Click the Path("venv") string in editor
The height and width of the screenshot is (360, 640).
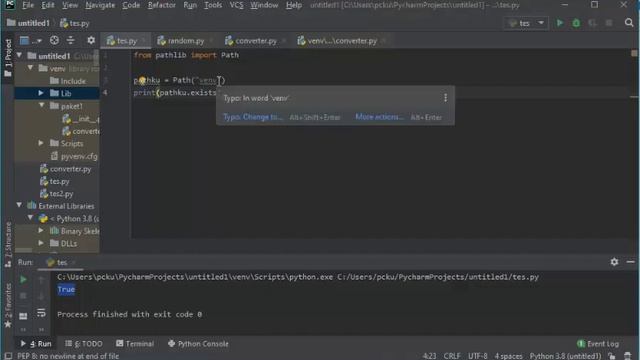[199, 80]
